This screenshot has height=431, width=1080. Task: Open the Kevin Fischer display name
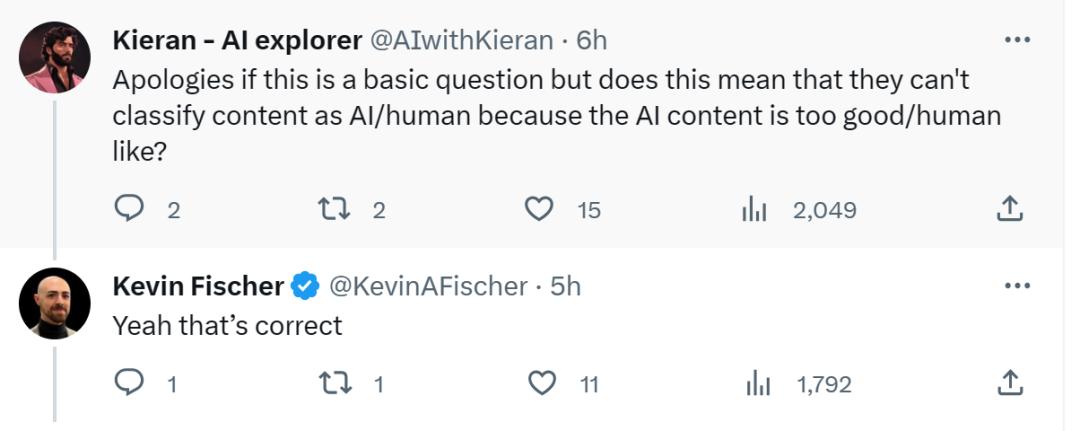(x=198, y=286)
